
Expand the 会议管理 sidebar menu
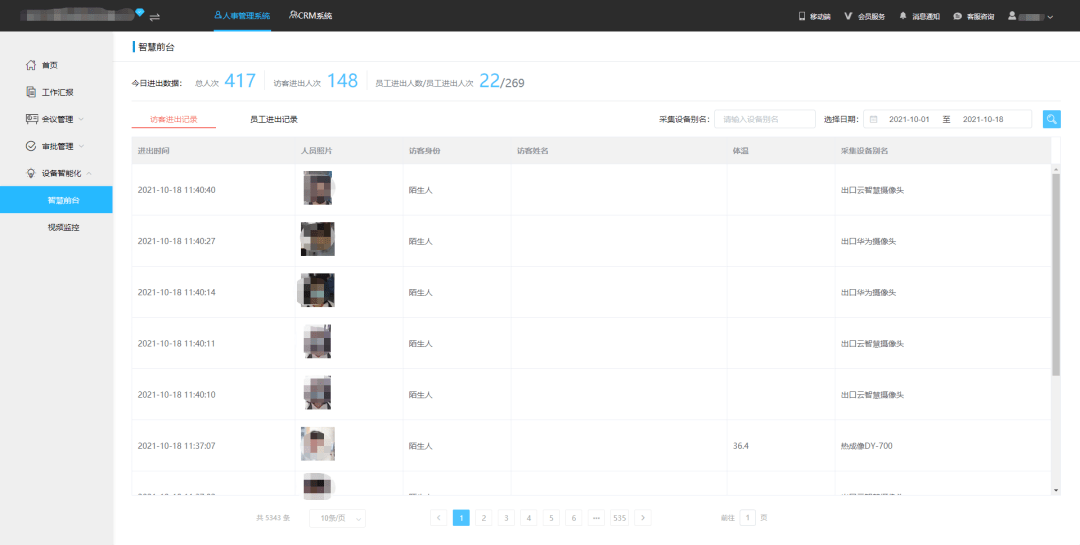56,119
